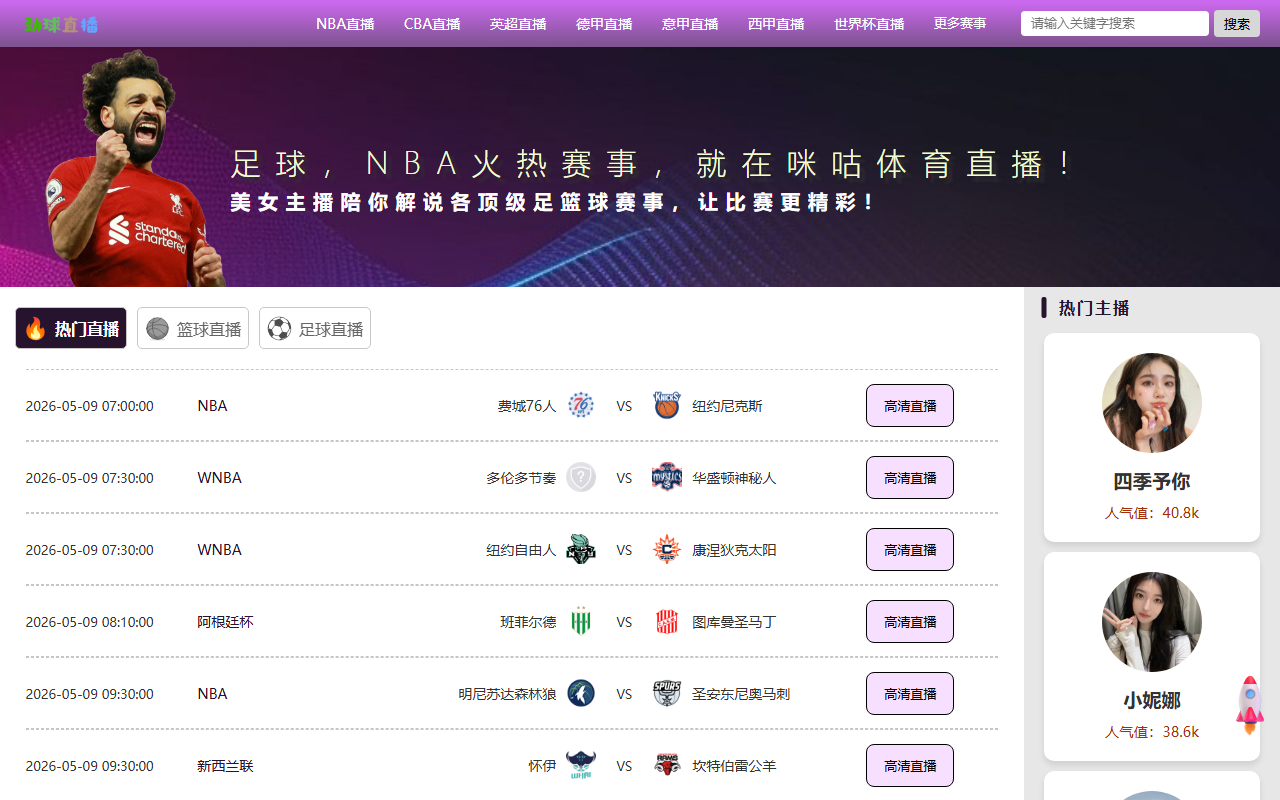Open the 四季予你 streamer name link
1280x800 pixels.
point(1152,481)
